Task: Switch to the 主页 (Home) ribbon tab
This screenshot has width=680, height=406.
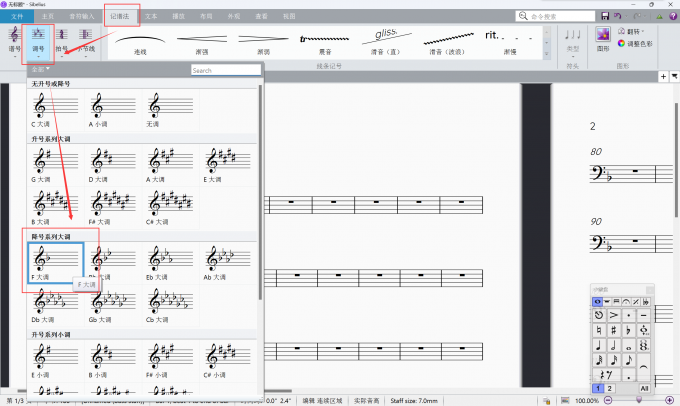Action: click(x=48, y=16)
